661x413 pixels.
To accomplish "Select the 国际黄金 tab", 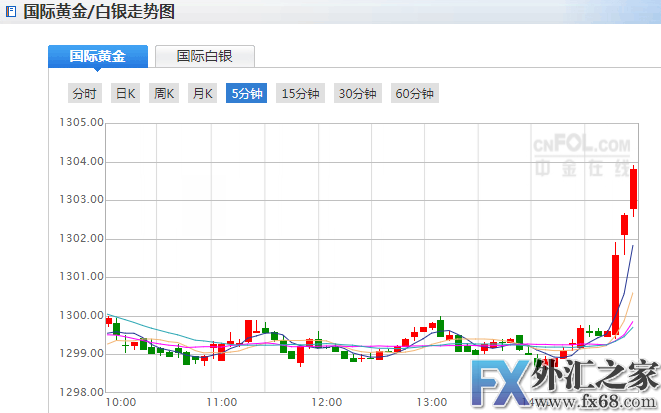I will (x=98, y=56).
